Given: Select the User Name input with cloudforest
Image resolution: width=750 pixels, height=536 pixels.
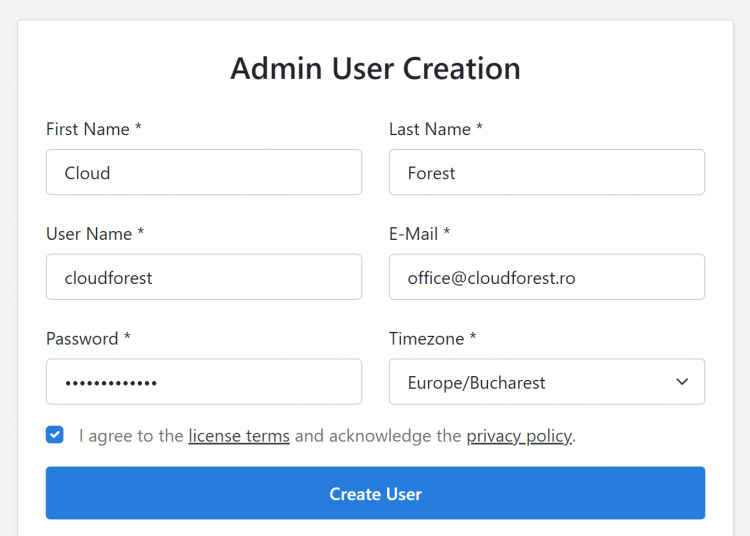Looking at the screenshot, I should pos(204,277).
